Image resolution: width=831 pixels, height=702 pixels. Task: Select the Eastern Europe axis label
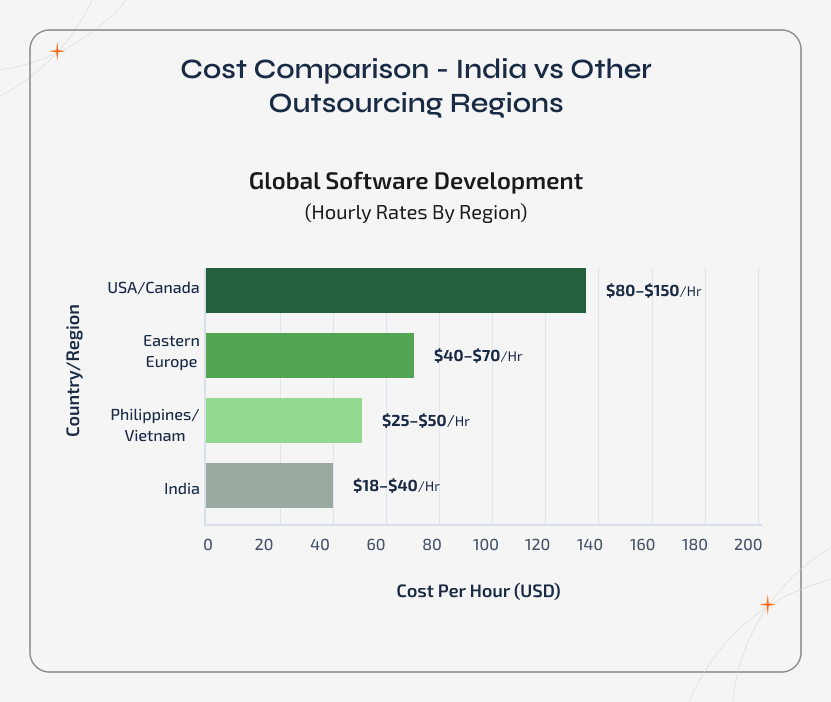pyautogui.click(x=170, y=352)
